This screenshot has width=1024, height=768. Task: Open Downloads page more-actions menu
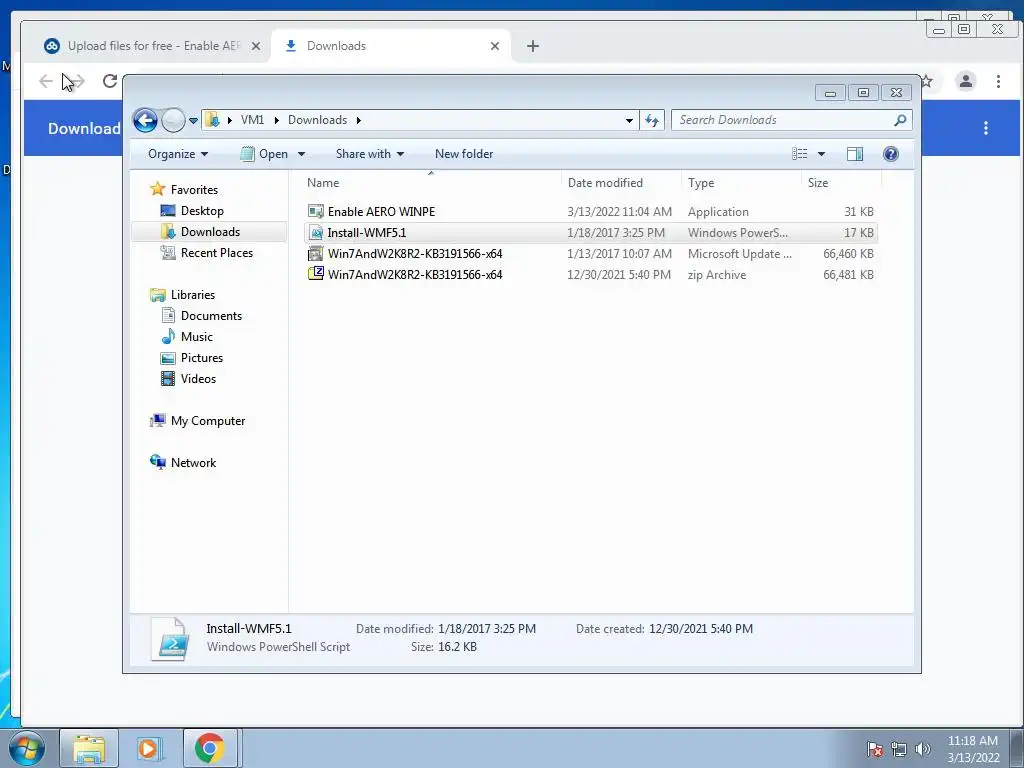click(986, 128)
